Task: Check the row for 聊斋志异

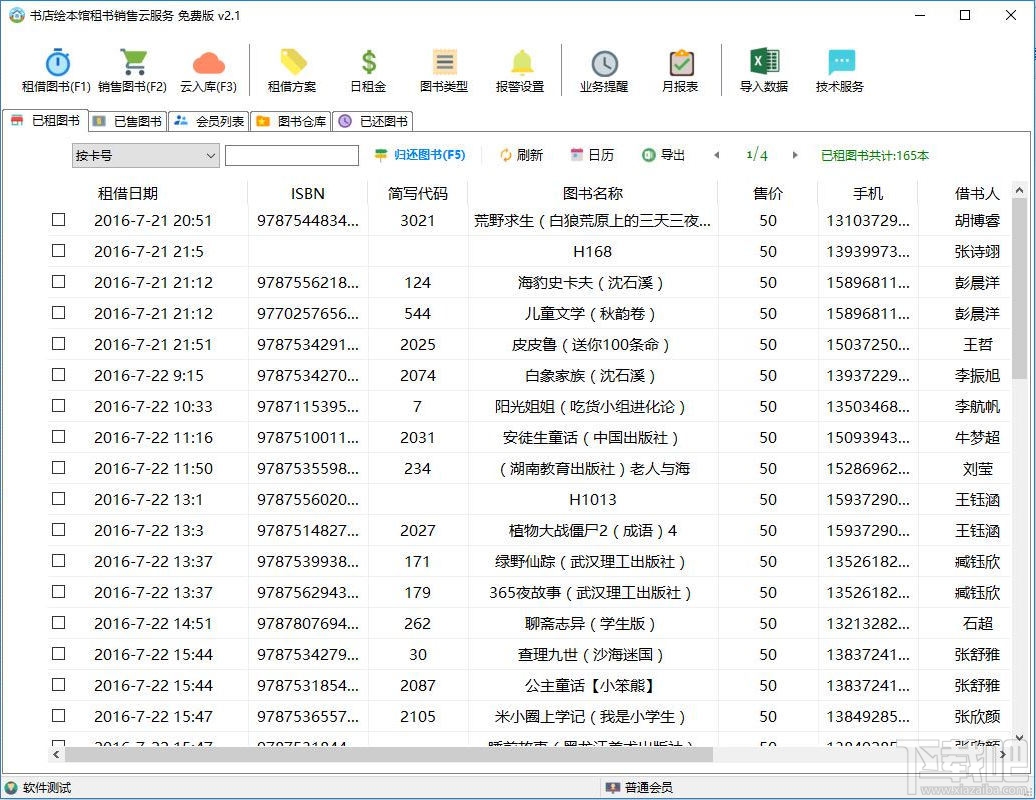Action: point(59,623)
